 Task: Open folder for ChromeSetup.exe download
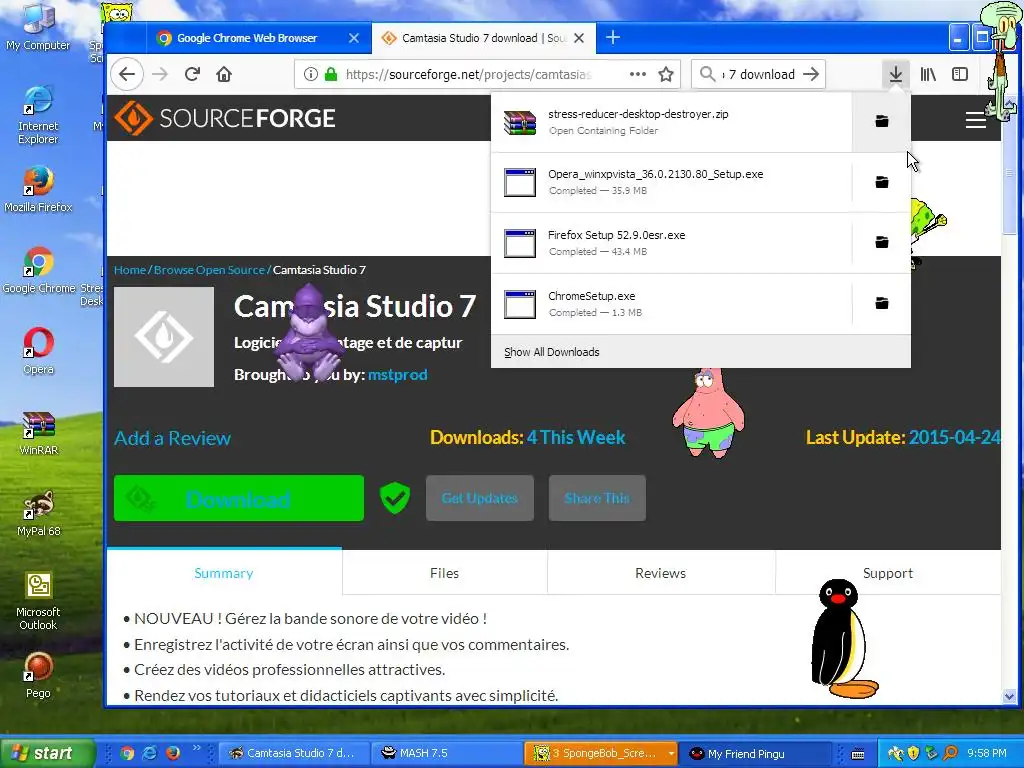pyautogui.click(x=882, y=303)
